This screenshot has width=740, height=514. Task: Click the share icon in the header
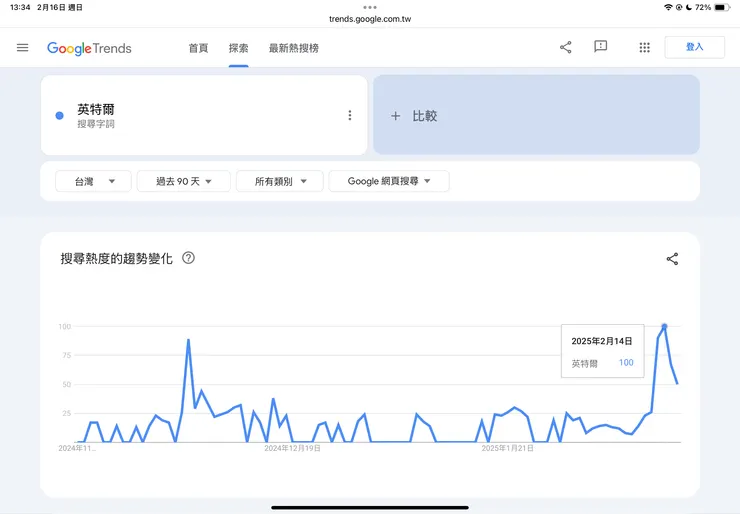565,47
